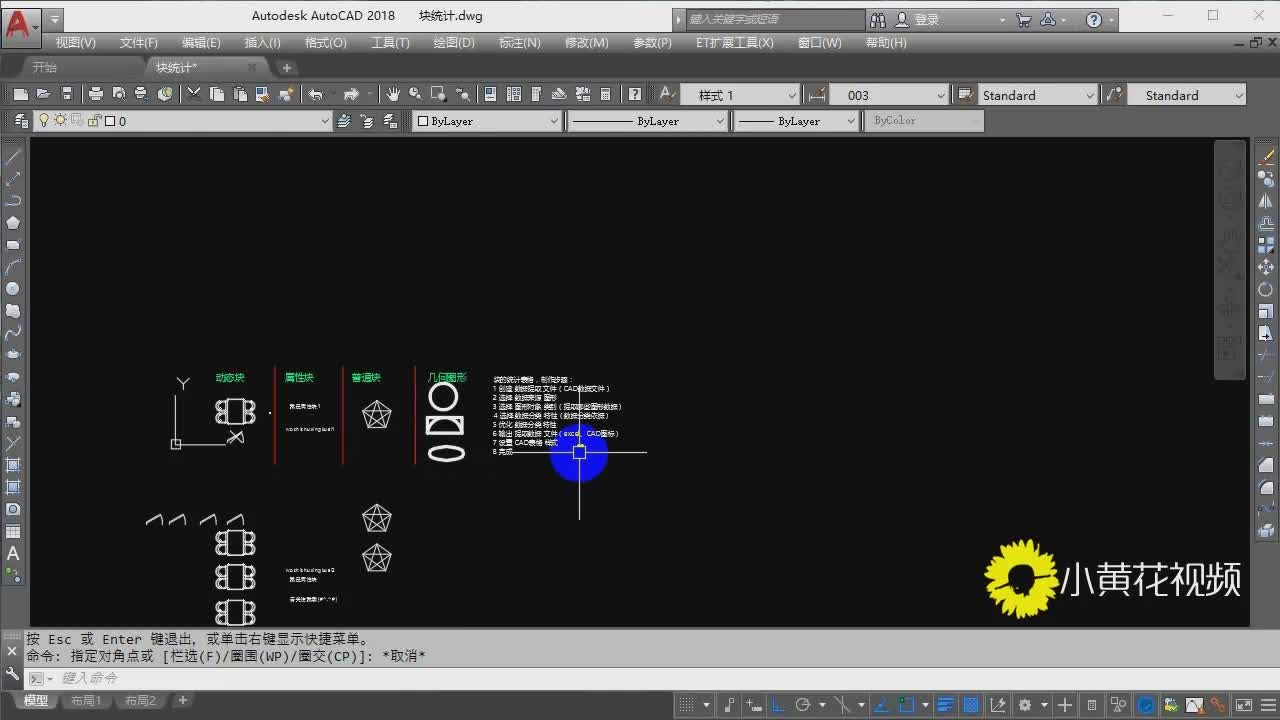
Task: Open the 文件(F) menu
Action: [x=139, y=43]
